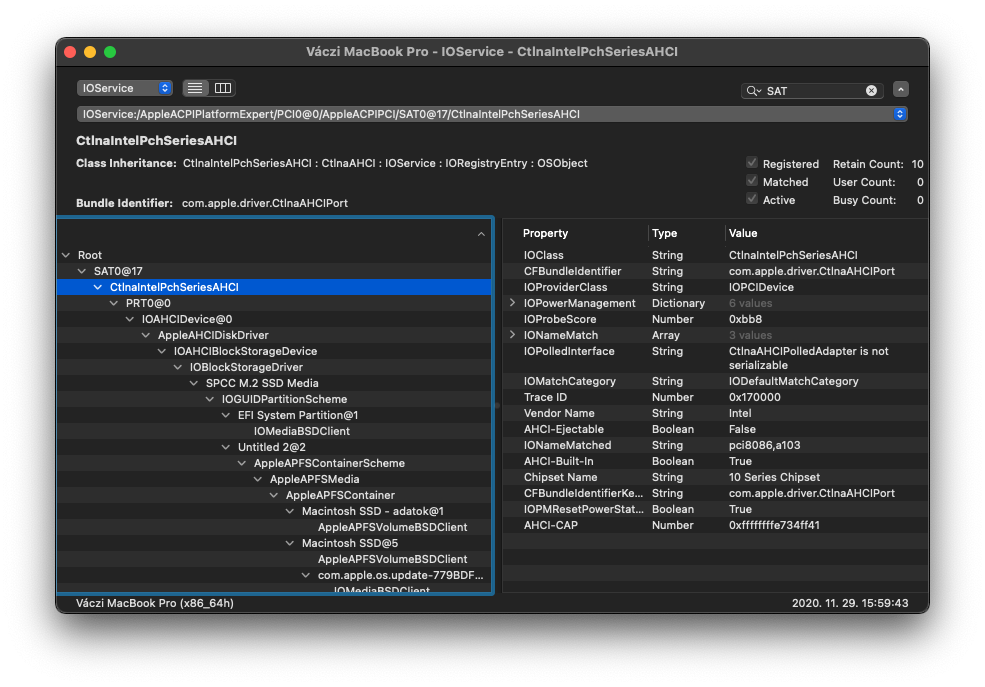Sort by the Value column header
Image resolution: width=985 pixels, height=687 pixels.
coord(743,233)
